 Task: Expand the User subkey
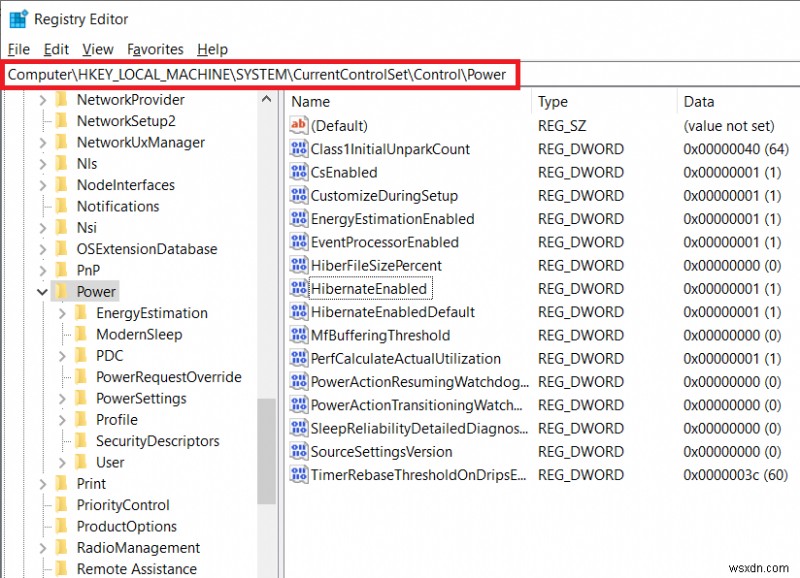tap(62, 463)
